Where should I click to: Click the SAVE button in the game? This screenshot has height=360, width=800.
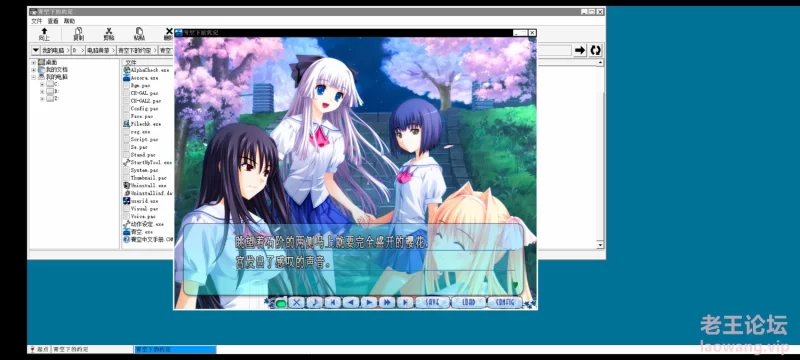432,302
